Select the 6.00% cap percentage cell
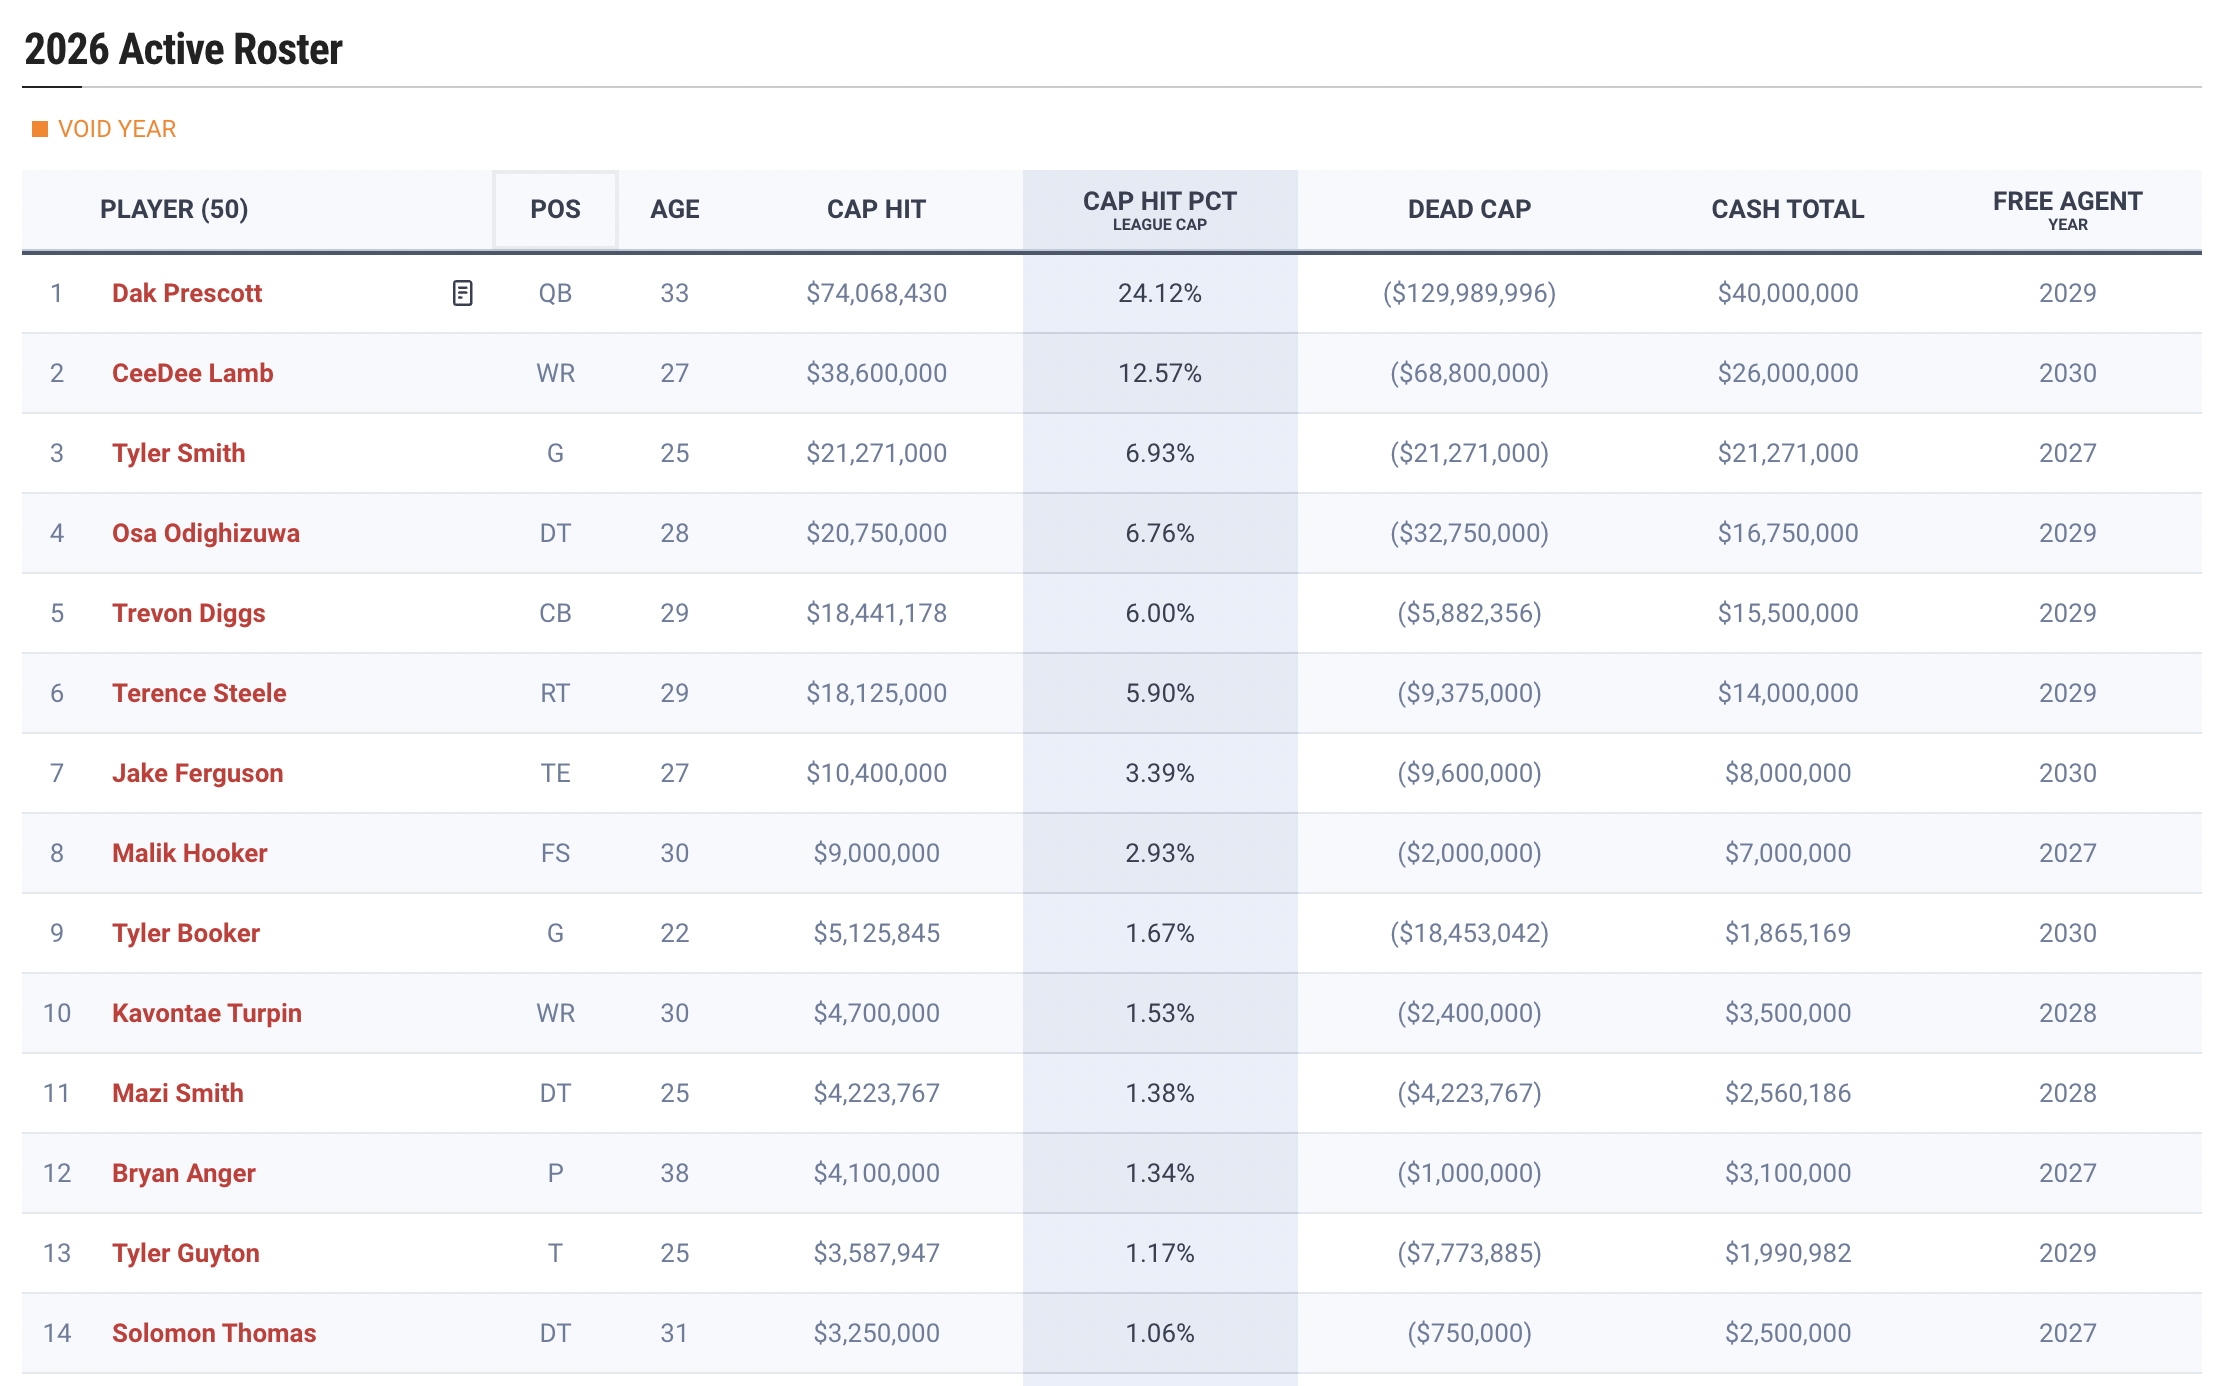2228x1386 pixels. [1160, 613]
